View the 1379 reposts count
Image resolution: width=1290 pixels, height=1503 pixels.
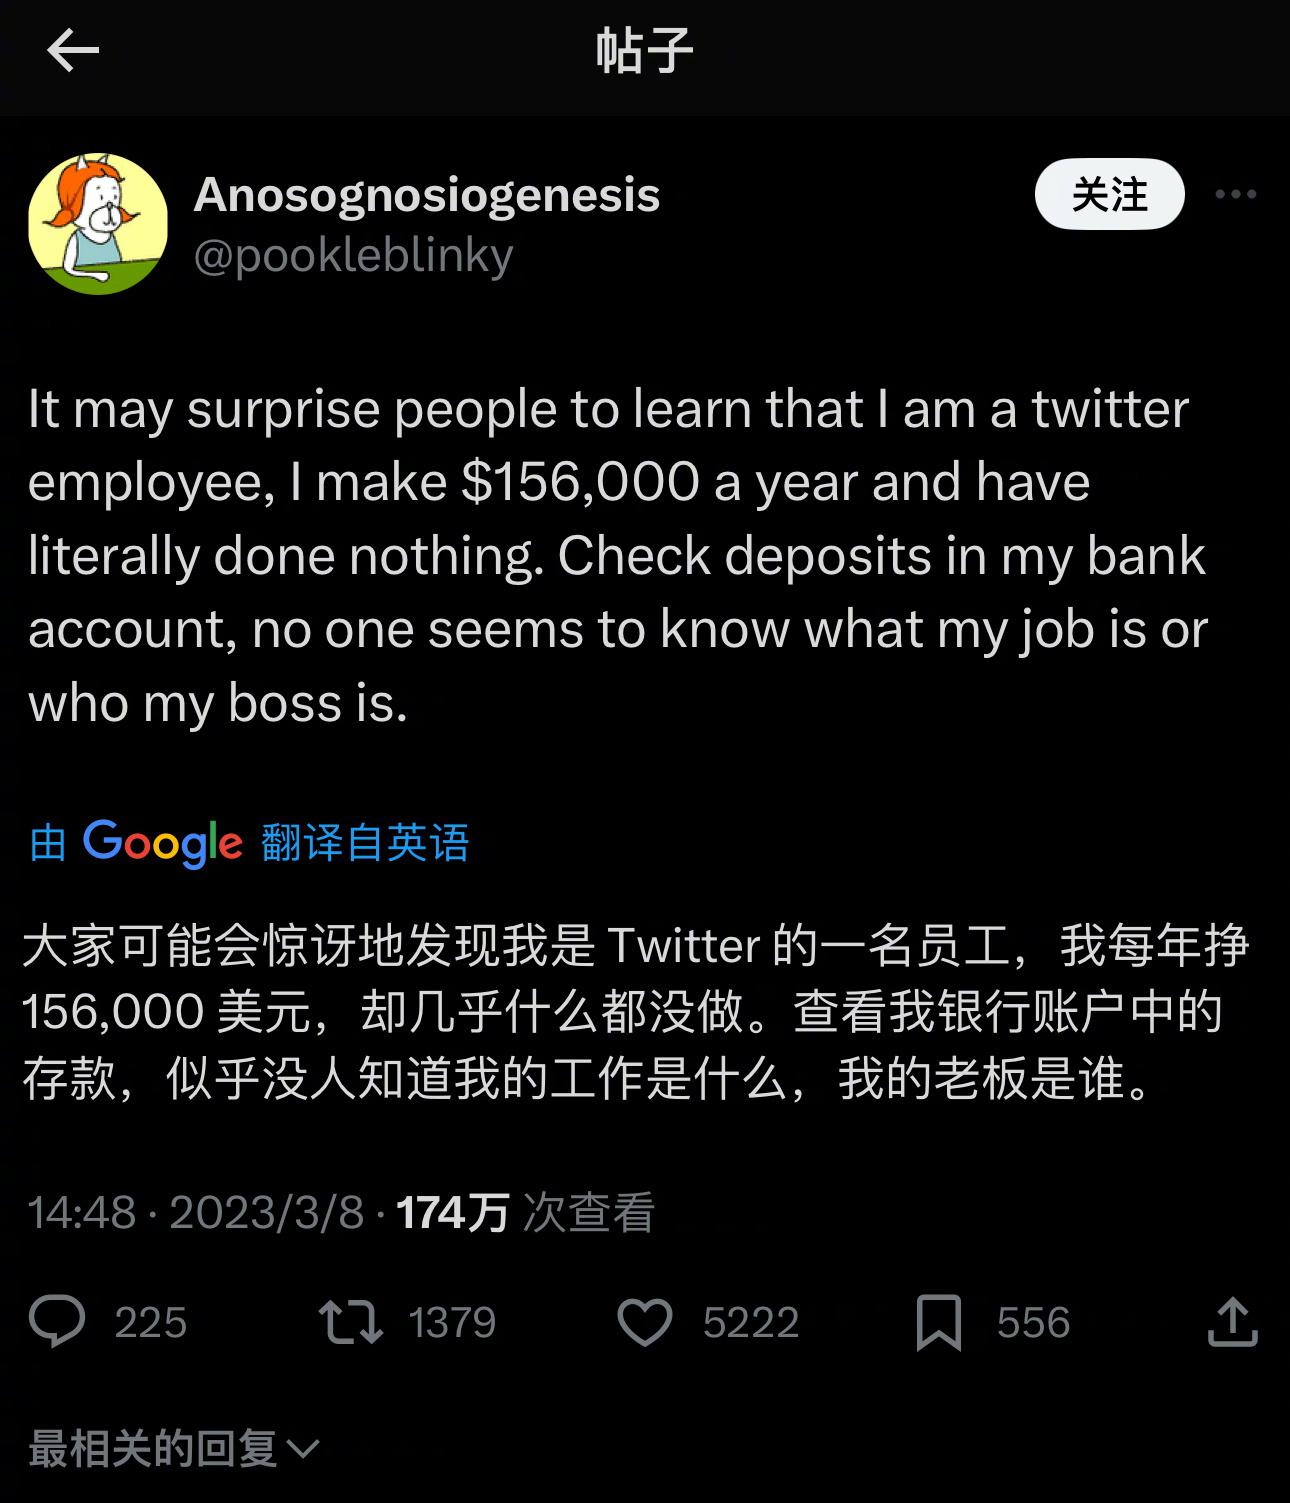(x=452, y=1322)
